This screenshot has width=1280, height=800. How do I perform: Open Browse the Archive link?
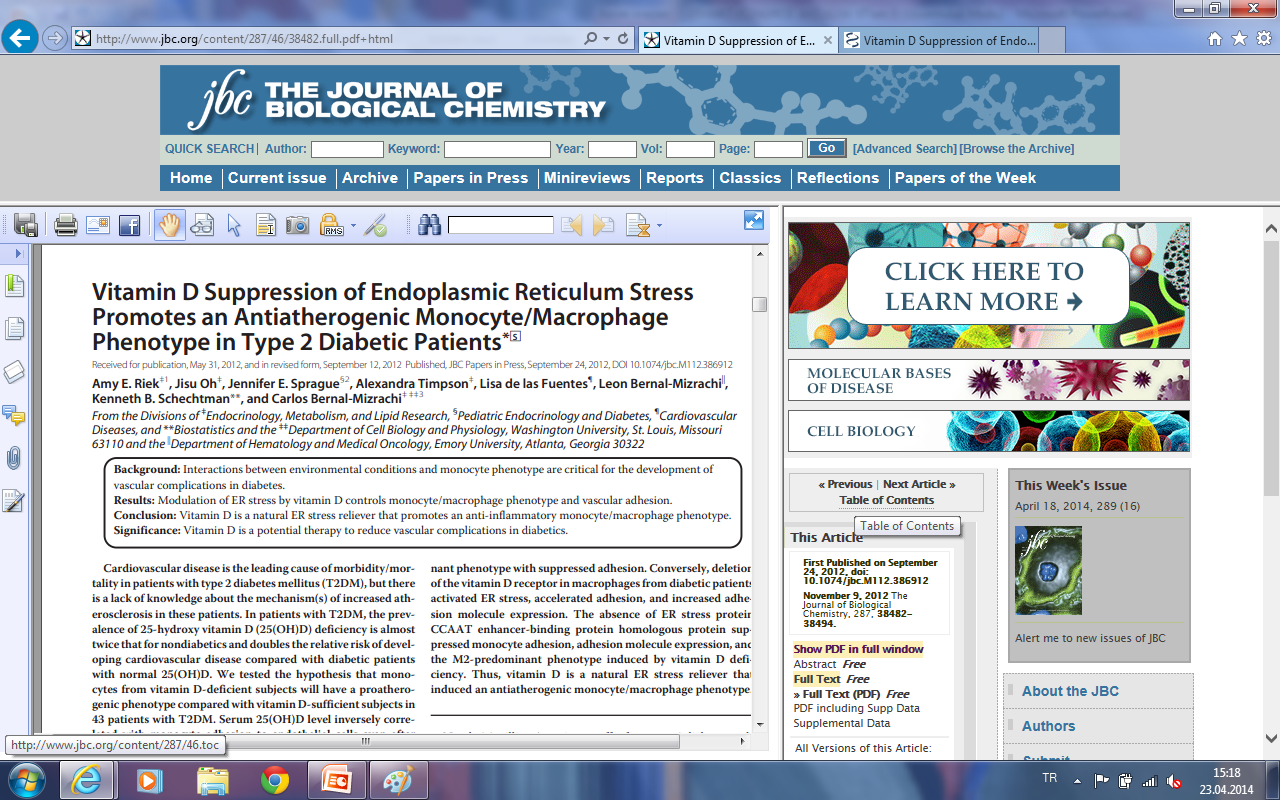tap(1017, 149)
